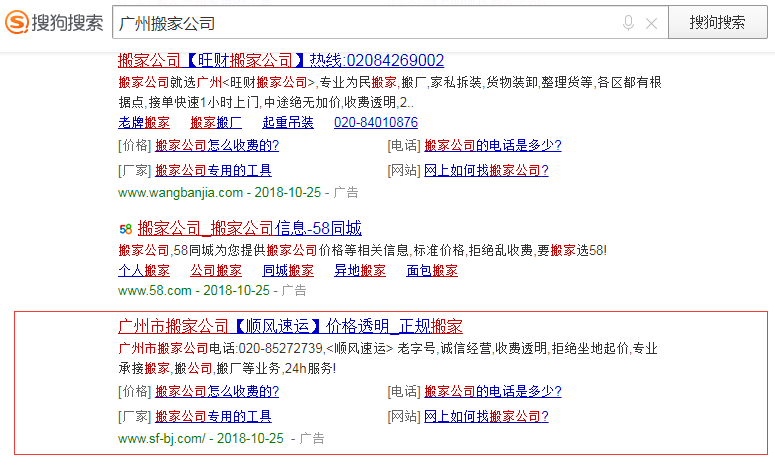Go to the 个人搬家 link

pyautogui.click(x=144, y=270)
